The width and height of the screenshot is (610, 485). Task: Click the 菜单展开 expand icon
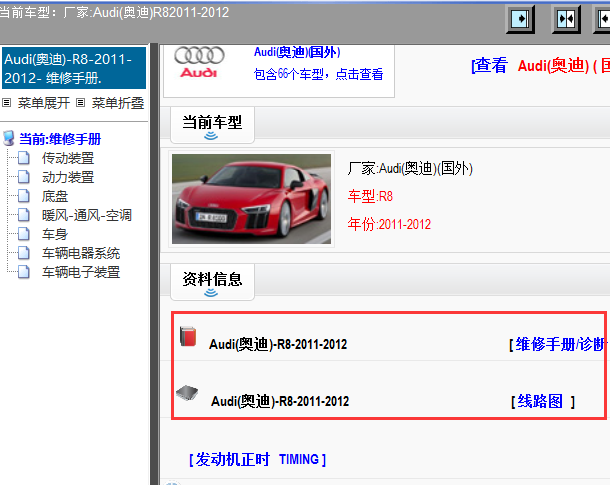tap(7, 103)
